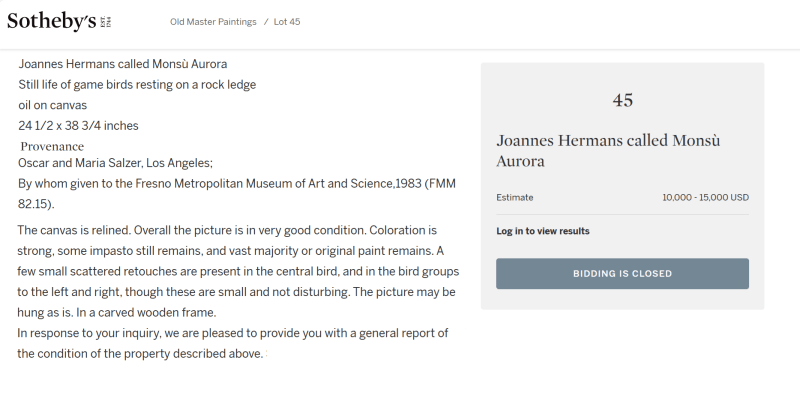Click the artist name heading in lot description
The width and height of the screenshot is (800, 404).
click(x=122, y=65)
